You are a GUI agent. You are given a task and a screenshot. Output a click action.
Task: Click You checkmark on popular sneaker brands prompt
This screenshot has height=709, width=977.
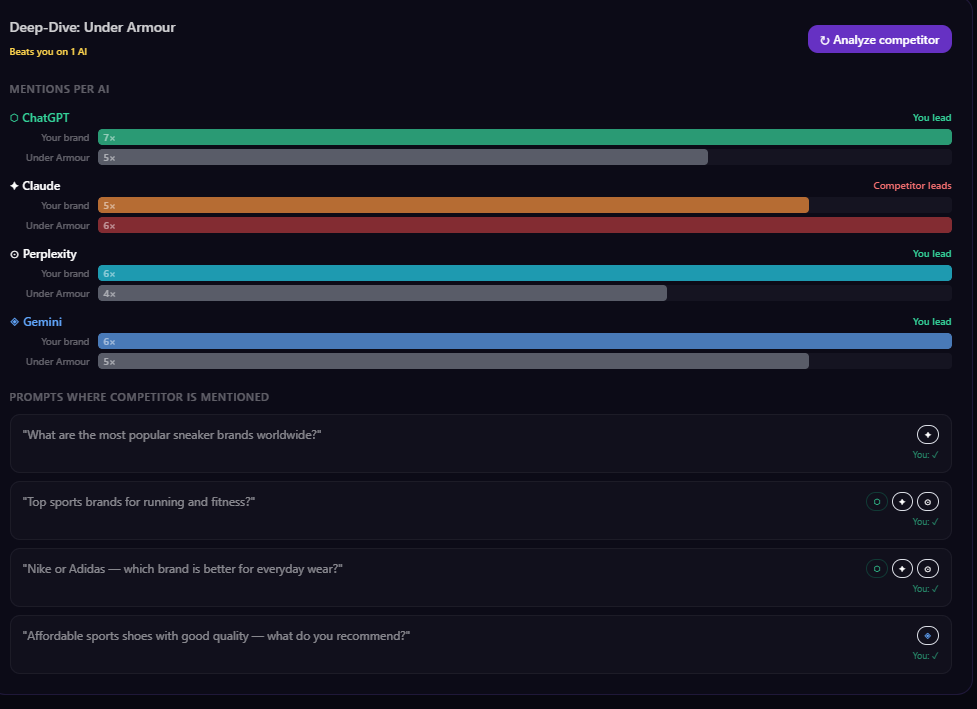tap(925, 455)
